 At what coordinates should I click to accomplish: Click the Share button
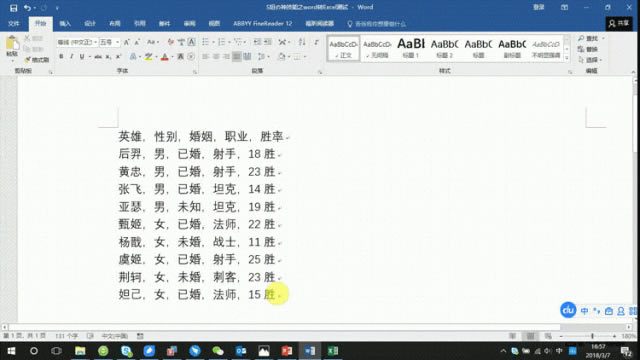click(x=619, y=24)
